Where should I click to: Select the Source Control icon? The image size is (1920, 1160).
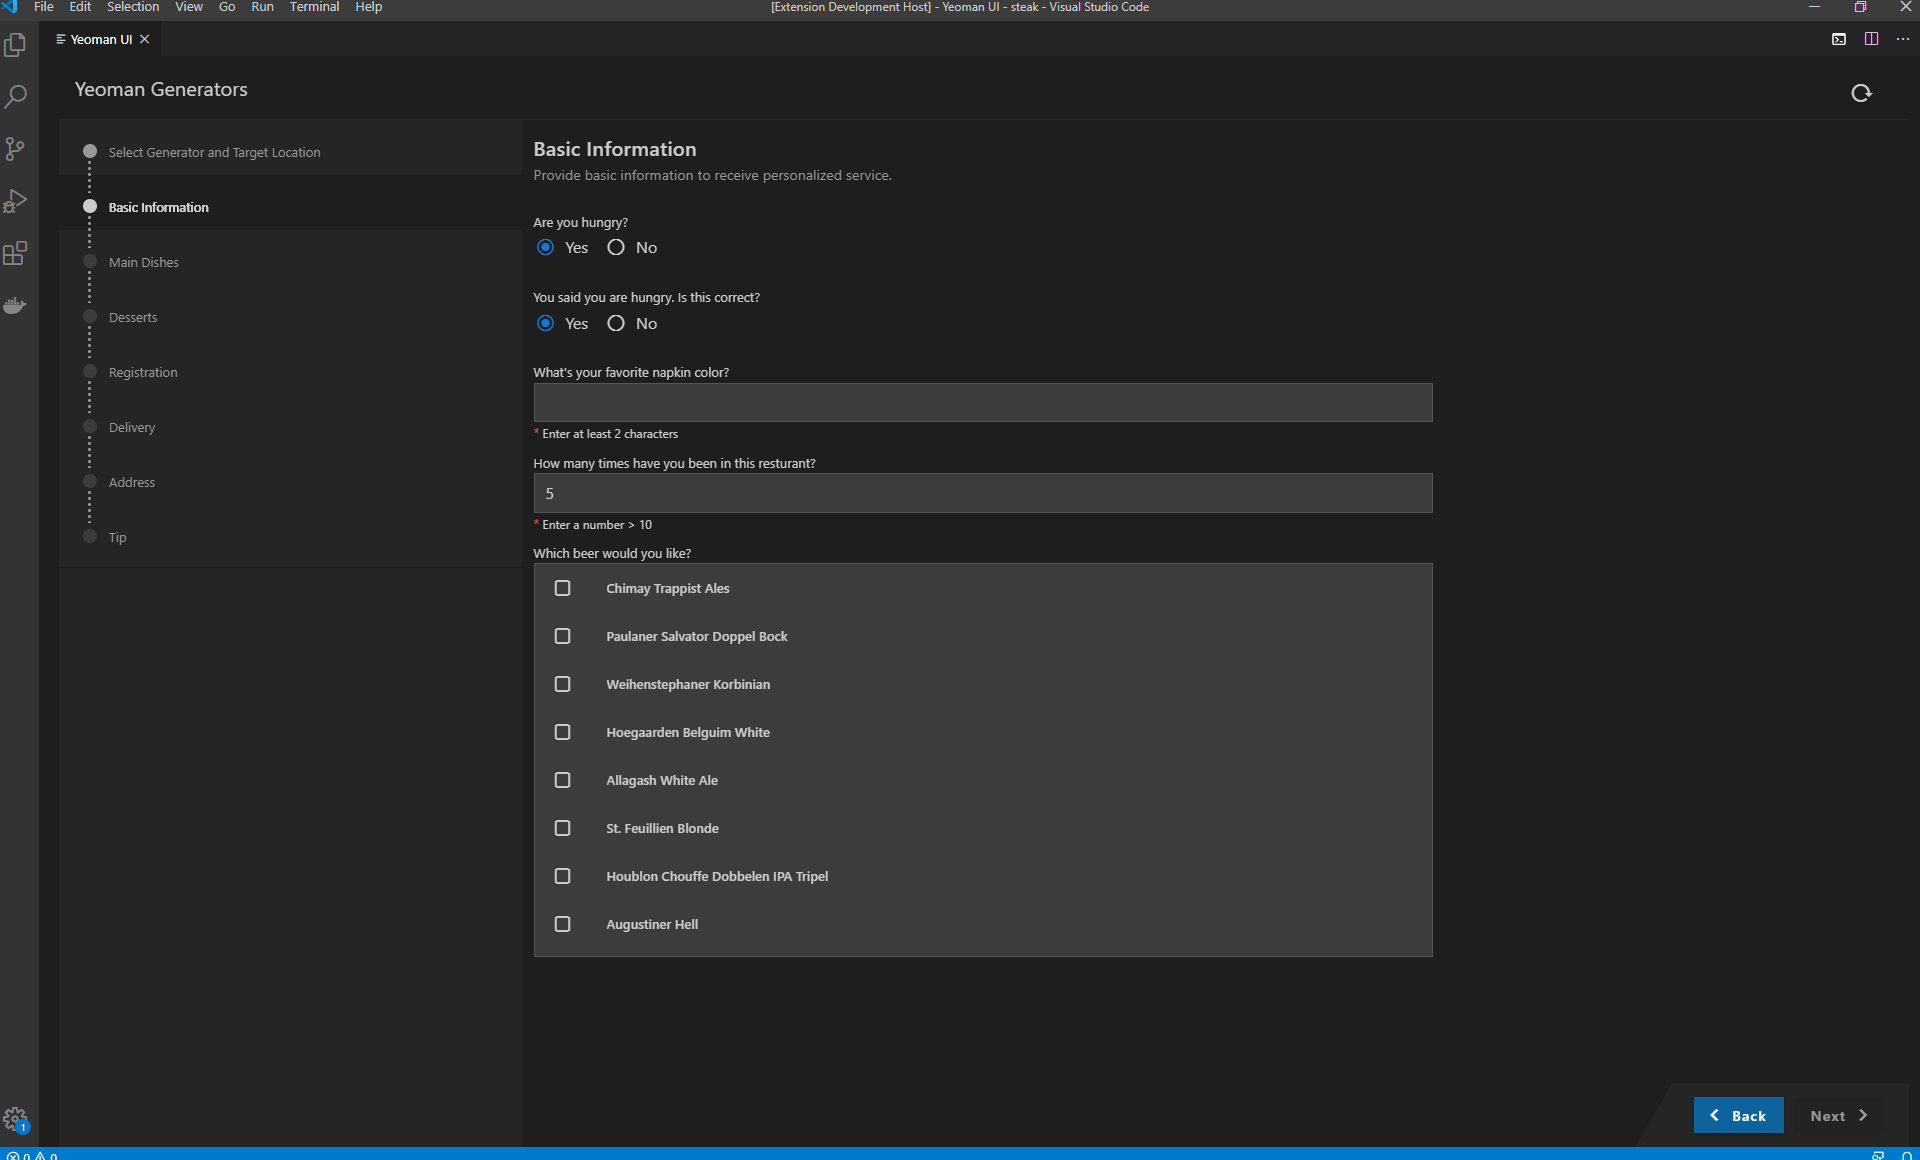point(16,148)
